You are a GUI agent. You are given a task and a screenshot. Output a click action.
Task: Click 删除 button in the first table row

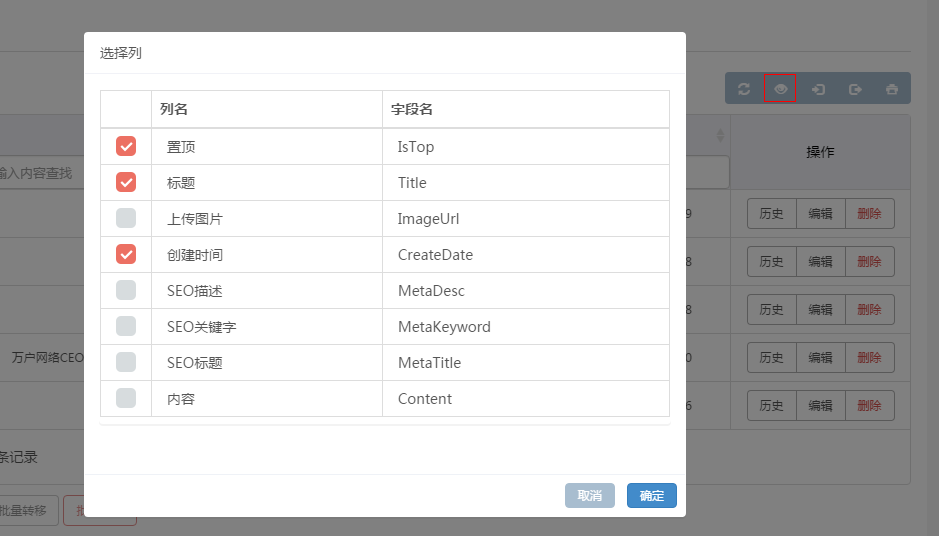(870, 214)
